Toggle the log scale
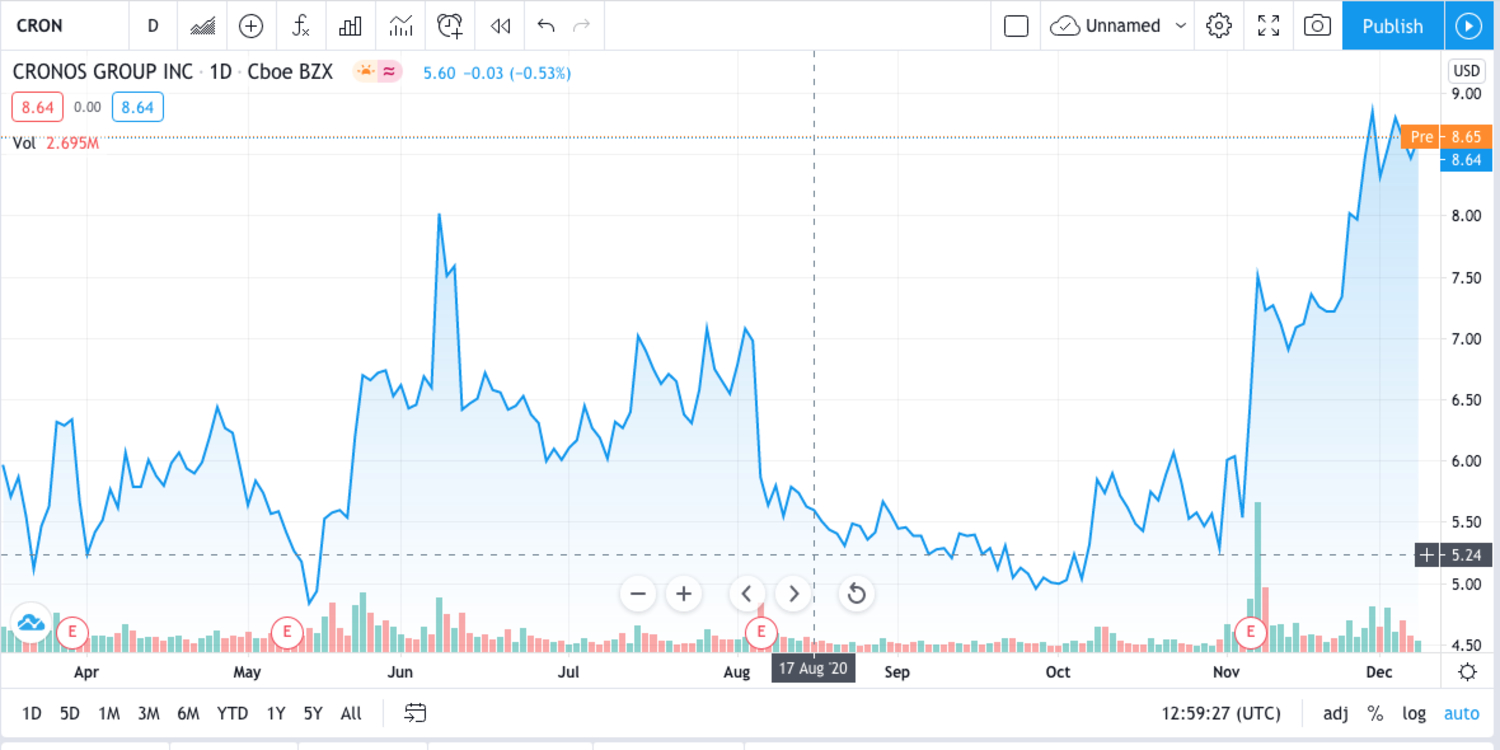1500x750 pixels. point(1414,713)
